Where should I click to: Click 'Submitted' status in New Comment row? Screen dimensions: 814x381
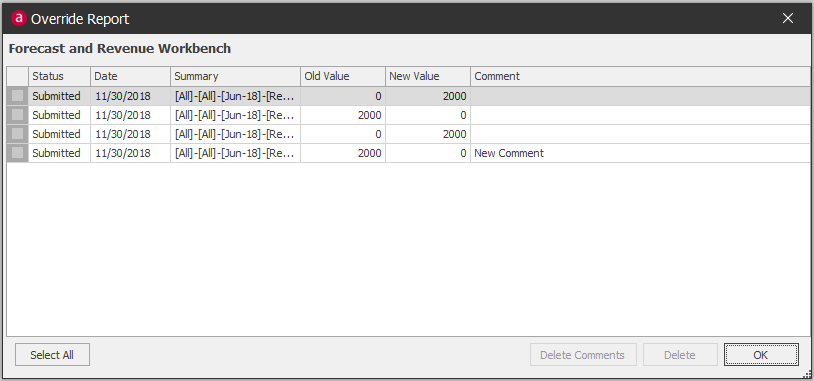(x=59, y=153)
